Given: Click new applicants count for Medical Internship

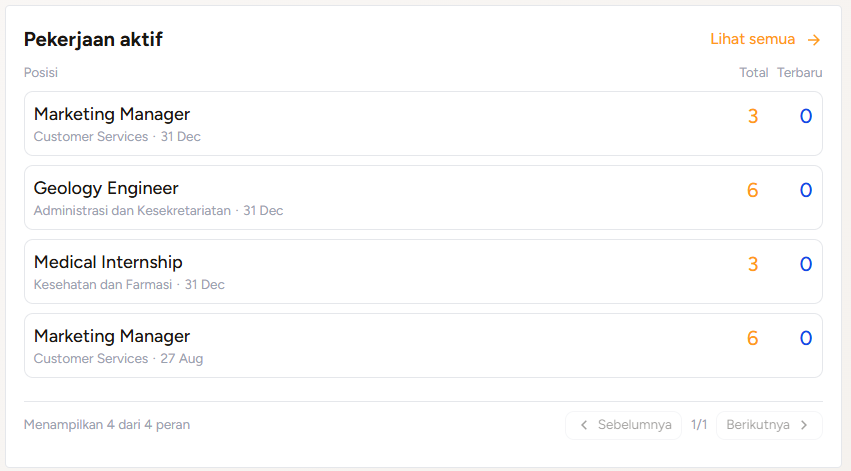Looking at the screenshot, I should click(806, 264).
